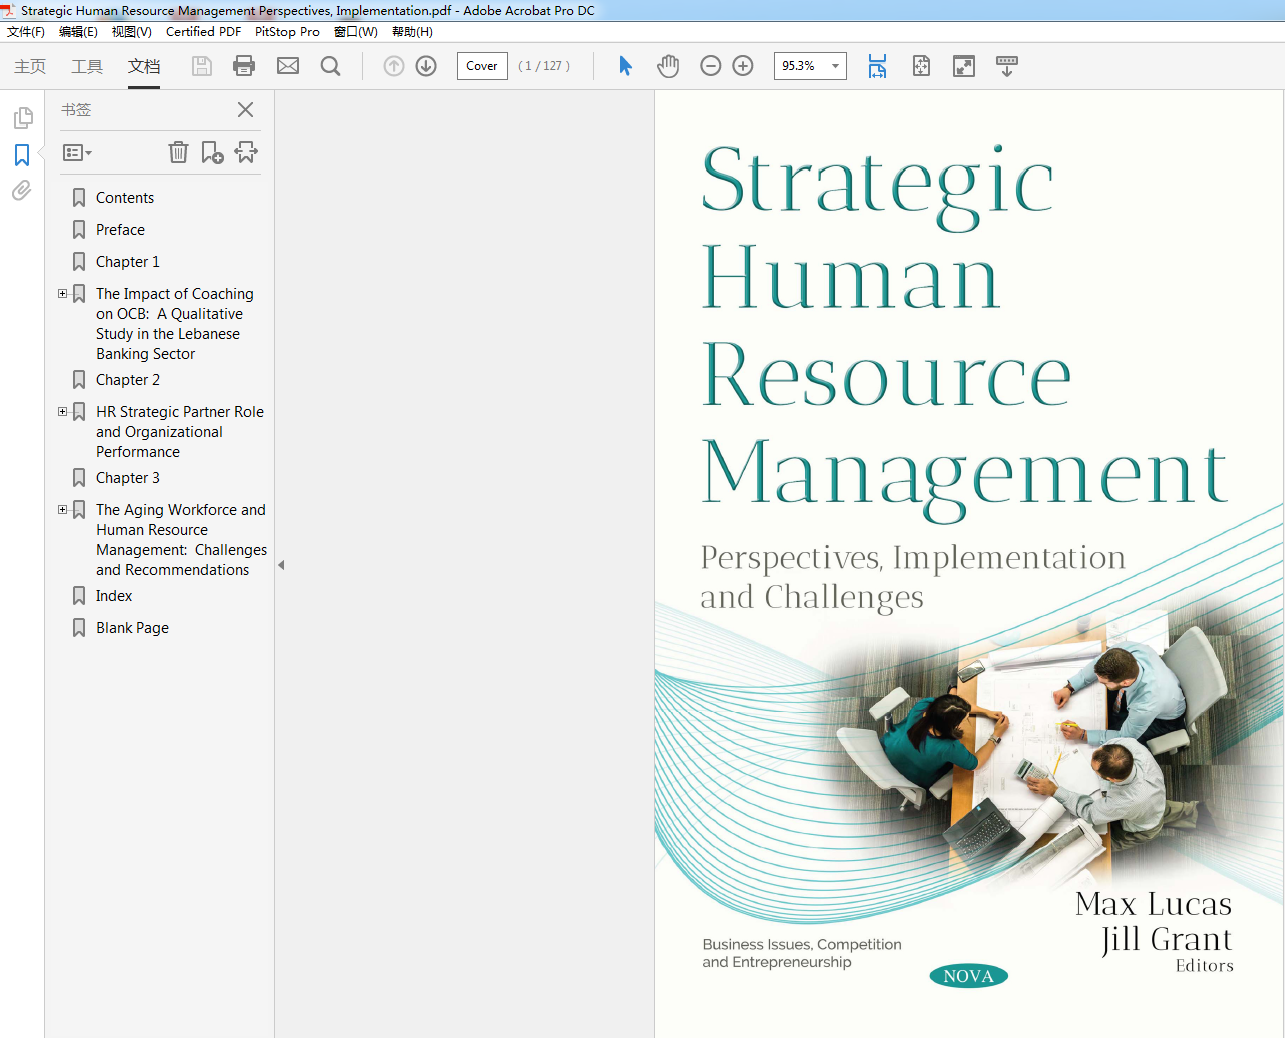Switch to the 主页 tab
The width and height of the screenshot is (1285, 1038).
point(30,66)
